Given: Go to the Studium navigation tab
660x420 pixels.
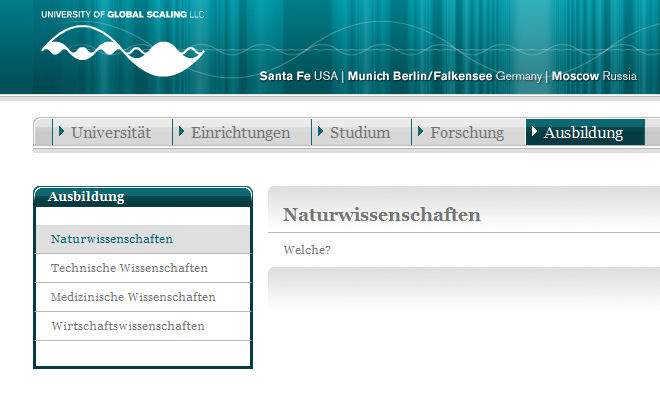Looking at the screenshot, I should click(360, 132).
